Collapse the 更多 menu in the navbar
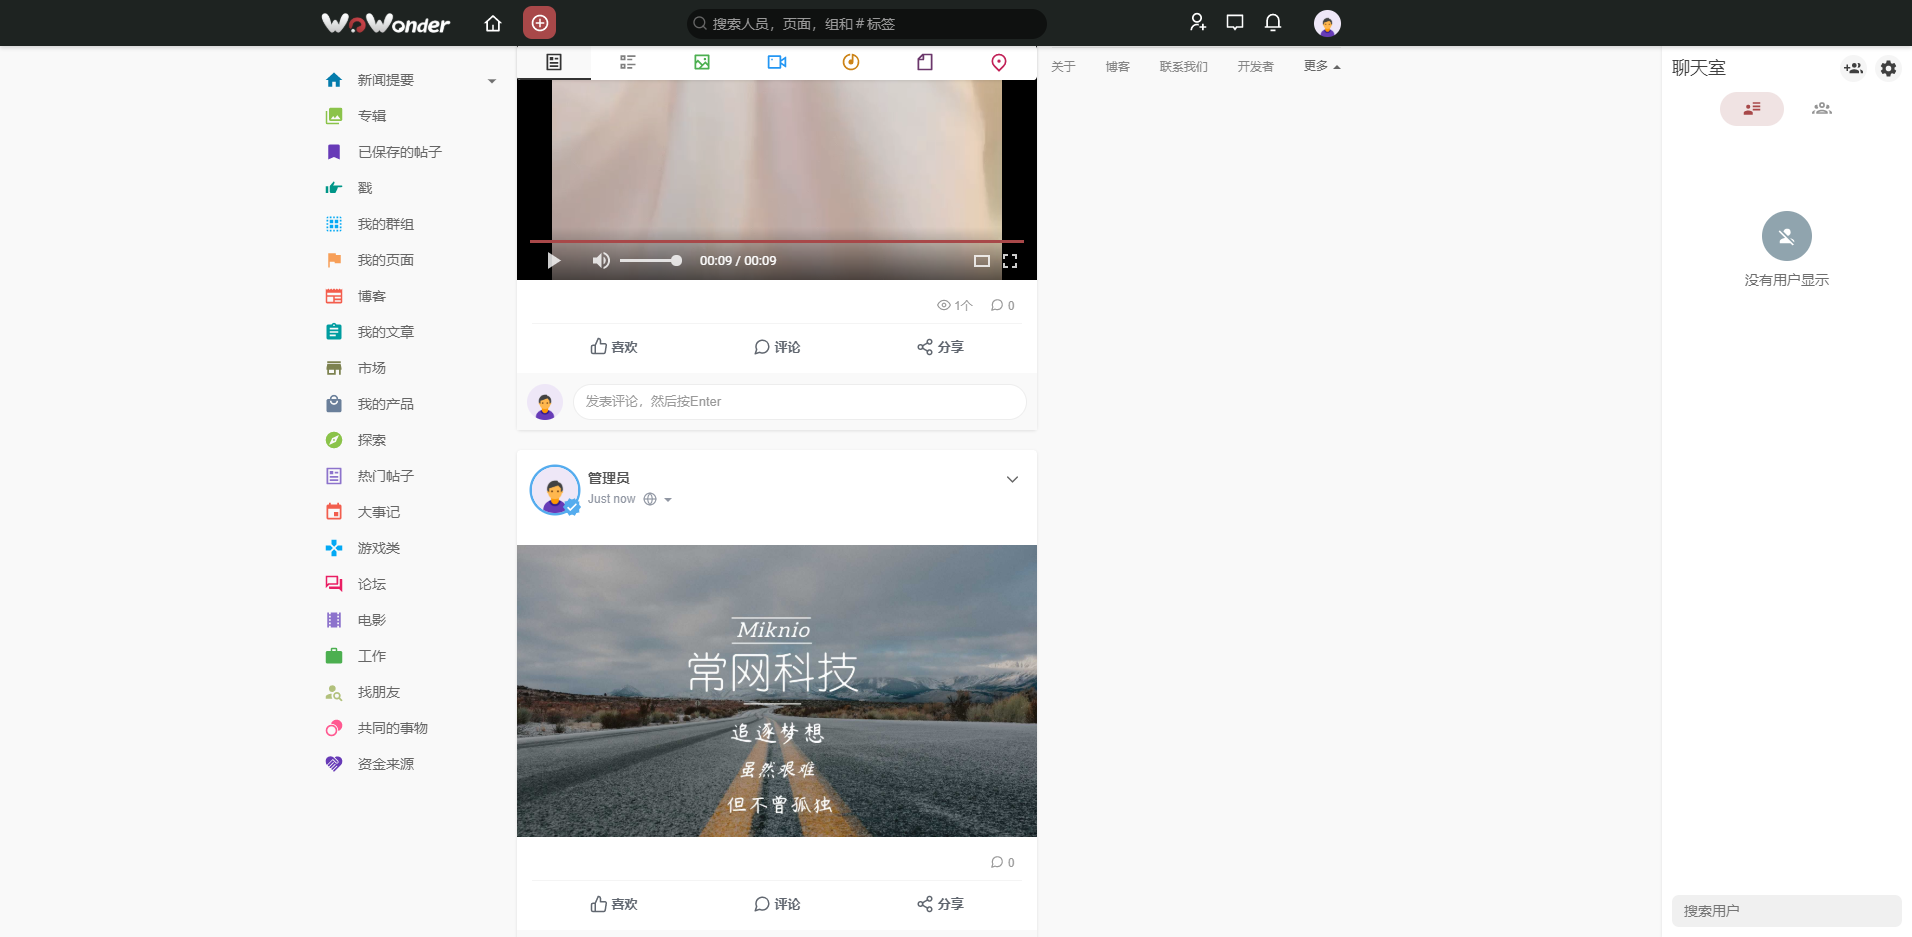Viewport: 1912px width, 937px height. coord(1319,65)
